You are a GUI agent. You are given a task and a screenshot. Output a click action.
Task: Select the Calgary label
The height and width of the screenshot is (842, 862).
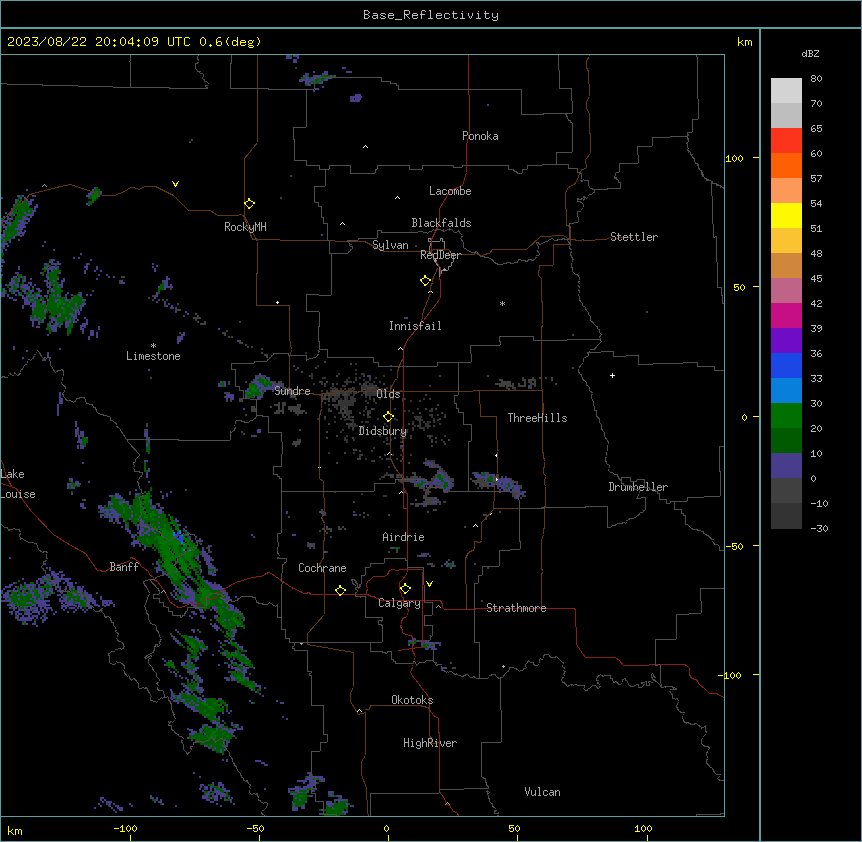pyautogui.click(x=399, y=603)
